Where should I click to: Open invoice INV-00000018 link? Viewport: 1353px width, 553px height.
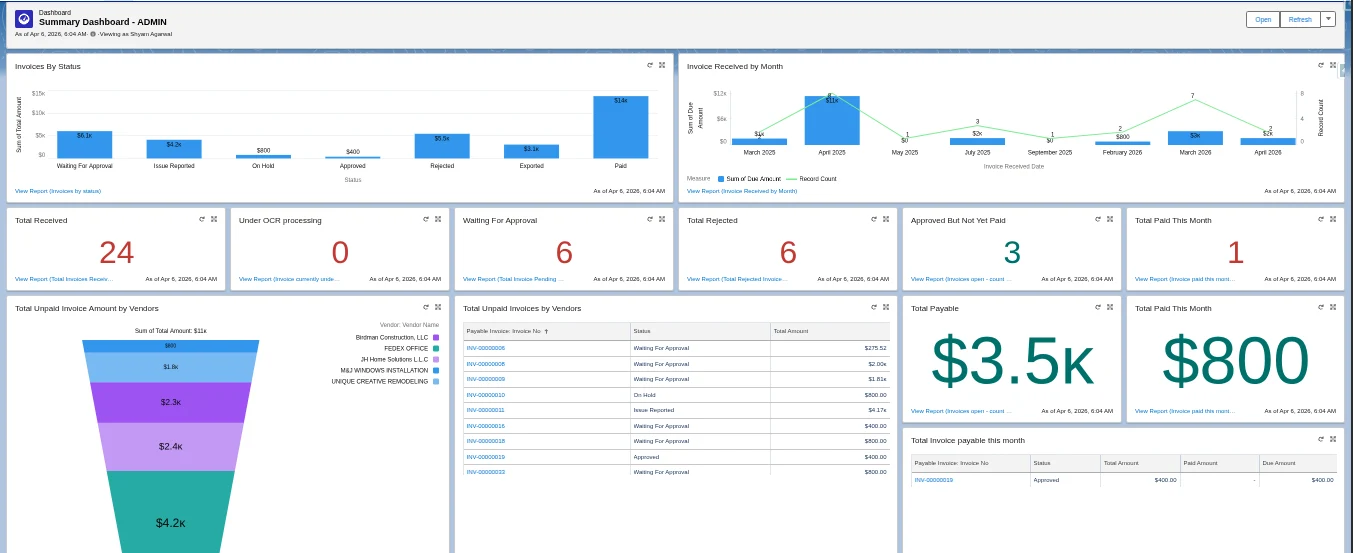tap(486, 441)
